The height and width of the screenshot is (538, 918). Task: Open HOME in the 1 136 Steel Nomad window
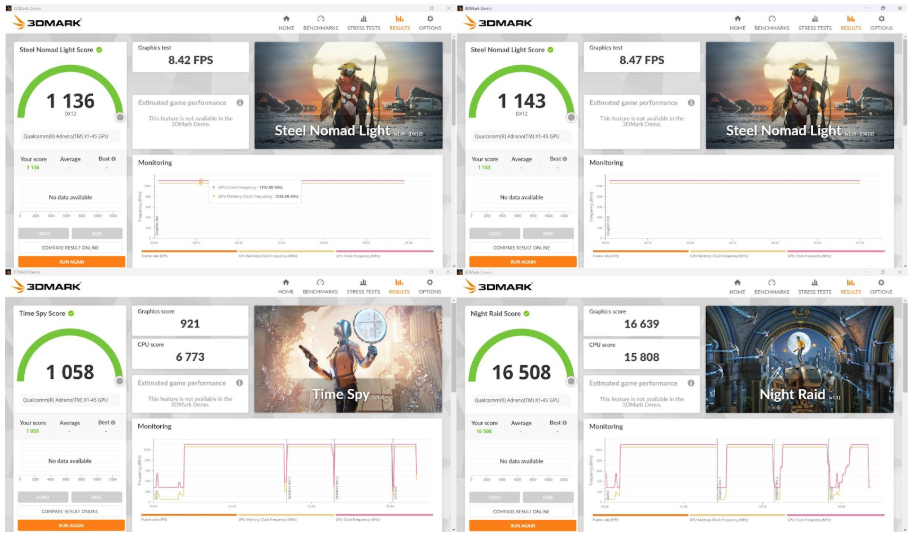286,23
